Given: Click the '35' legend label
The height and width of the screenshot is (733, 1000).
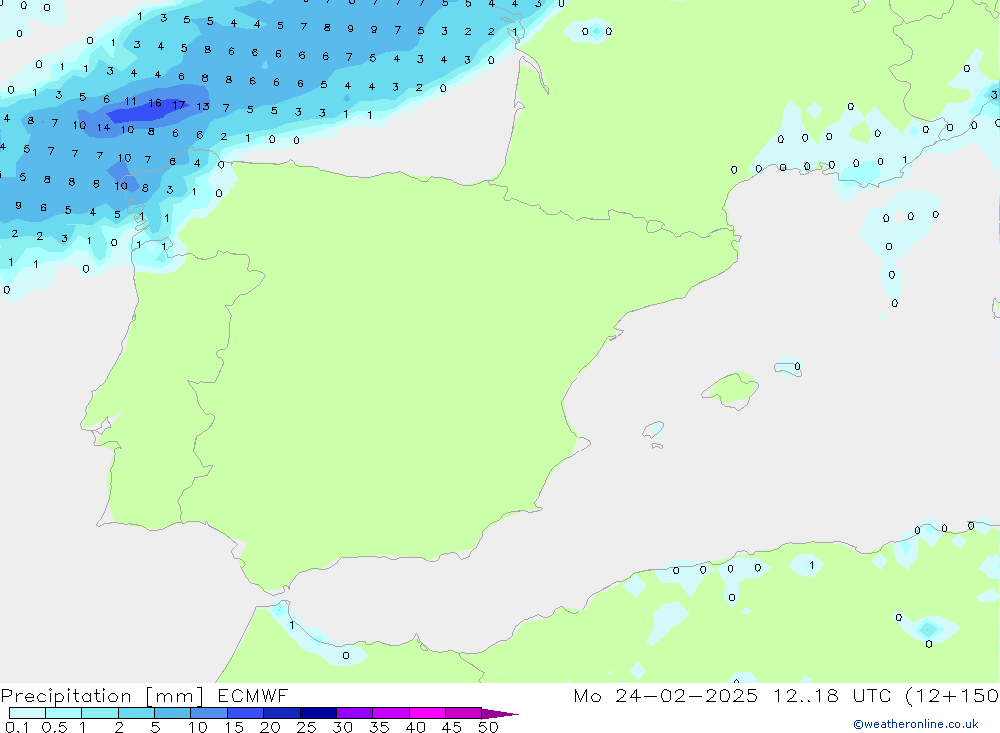Looking at the screenshot, I should tap(379, 727).
